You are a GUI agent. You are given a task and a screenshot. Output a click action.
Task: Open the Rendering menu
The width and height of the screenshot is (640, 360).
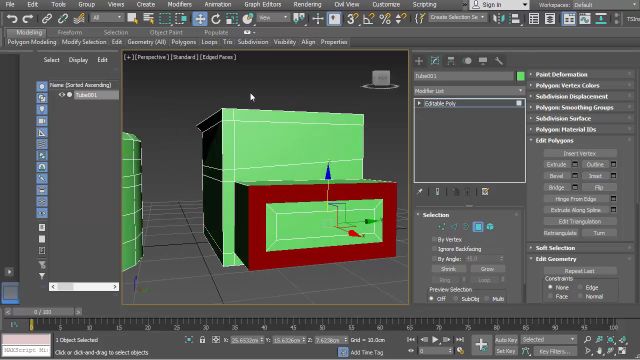(x=307, y=4)
